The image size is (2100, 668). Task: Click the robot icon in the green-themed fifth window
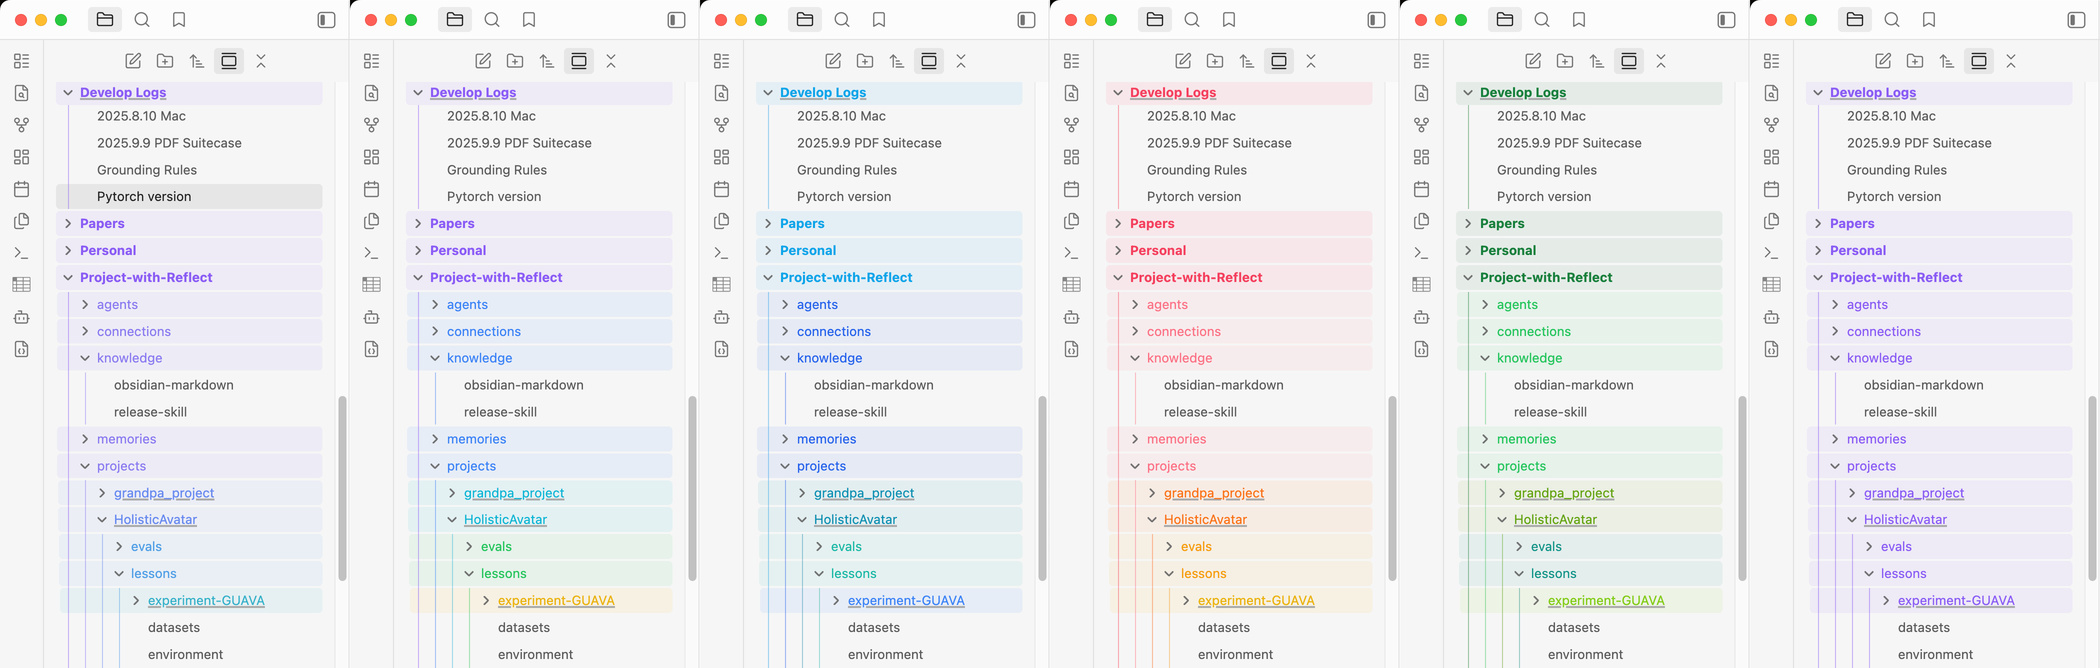pyautogui.click(x=1422, y=317)
